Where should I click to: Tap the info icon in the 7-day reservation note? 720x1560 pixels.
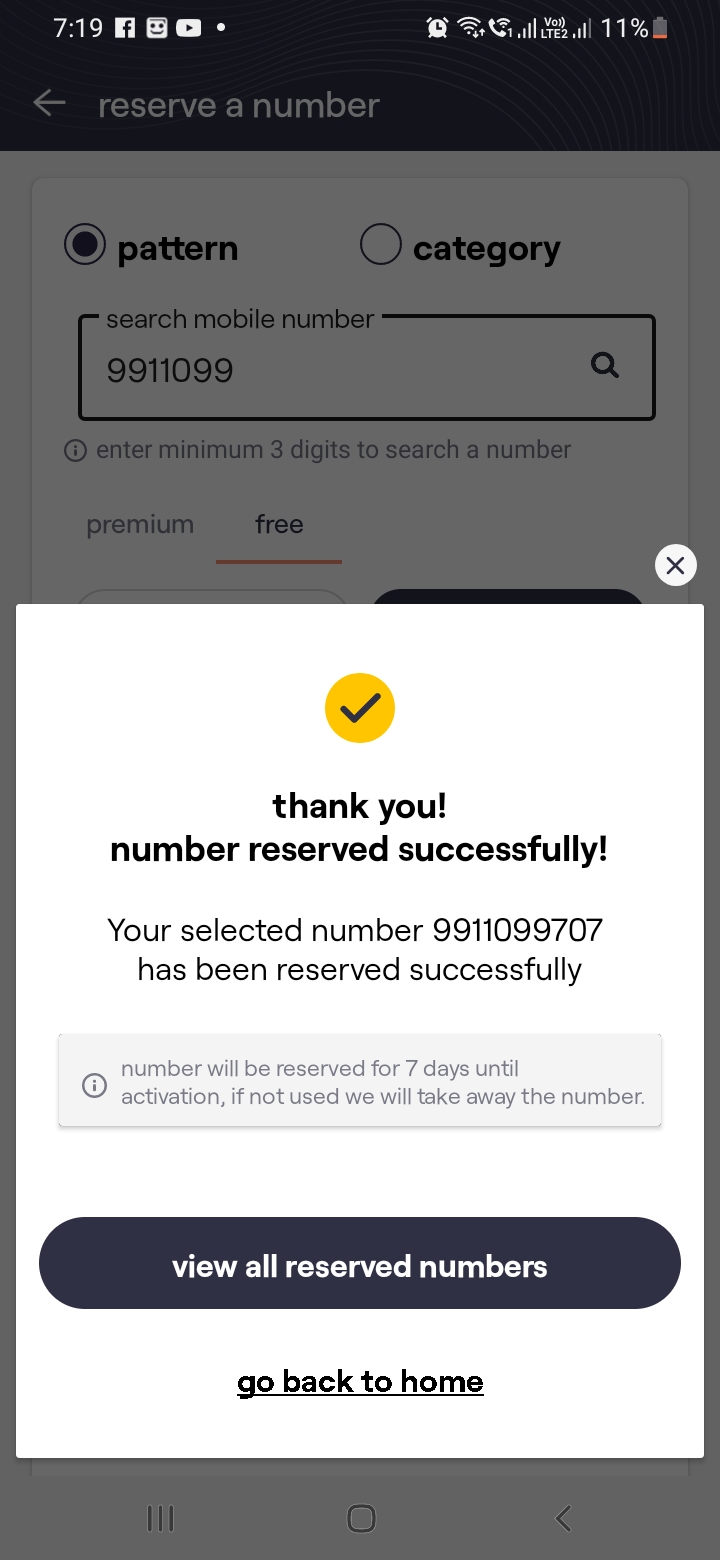point(94,1084)
